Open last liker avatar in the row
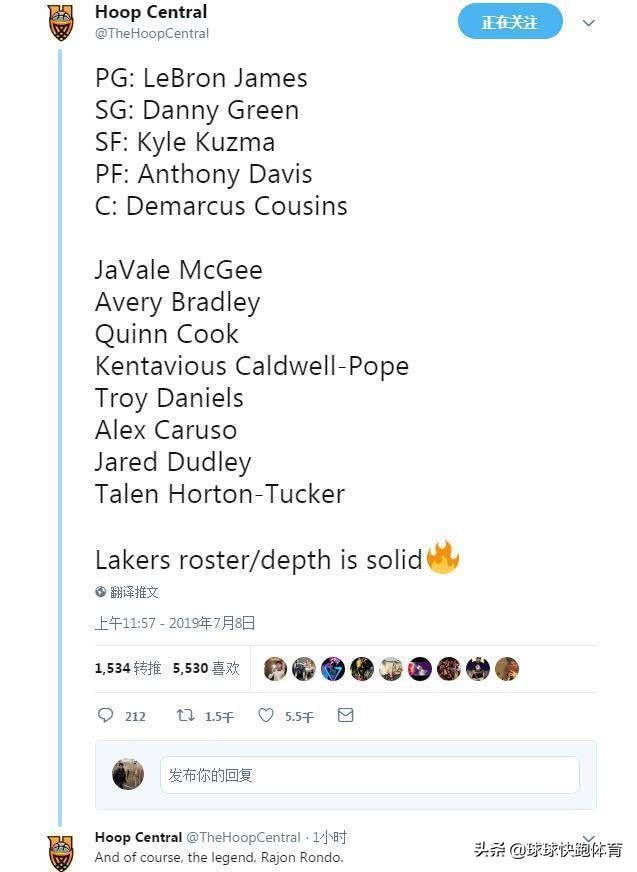The height and width of the screenshot is (872, 637). point(507,669)
